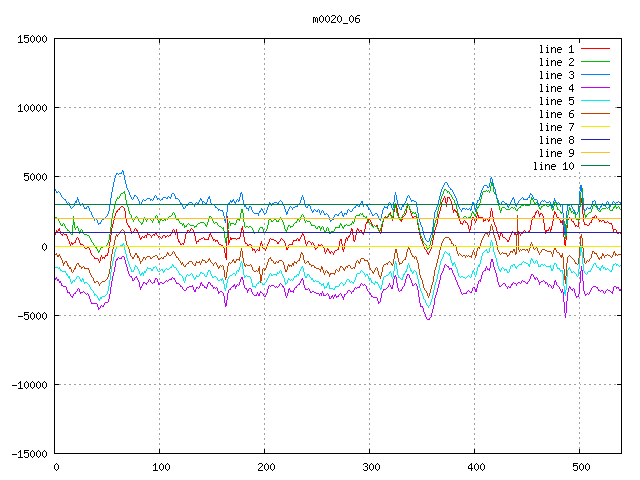Screen dimensions: 640x480
Task: Click the dark green line 10 legend sample
Action: (595, 166)
